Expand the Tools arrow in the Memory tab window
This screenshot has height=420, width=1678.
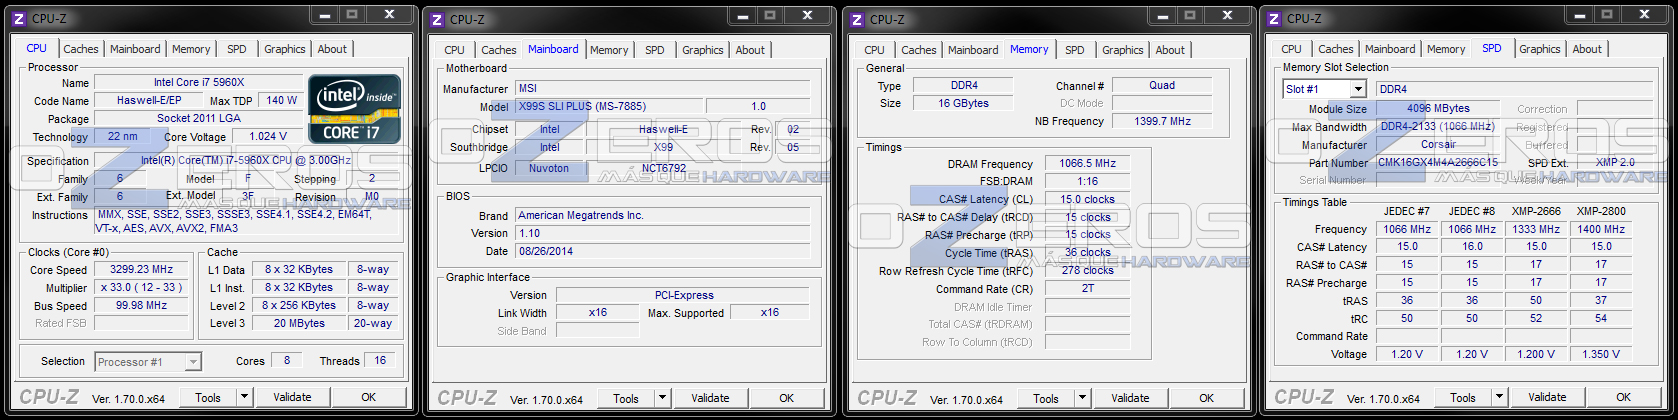coord(1082,398)
